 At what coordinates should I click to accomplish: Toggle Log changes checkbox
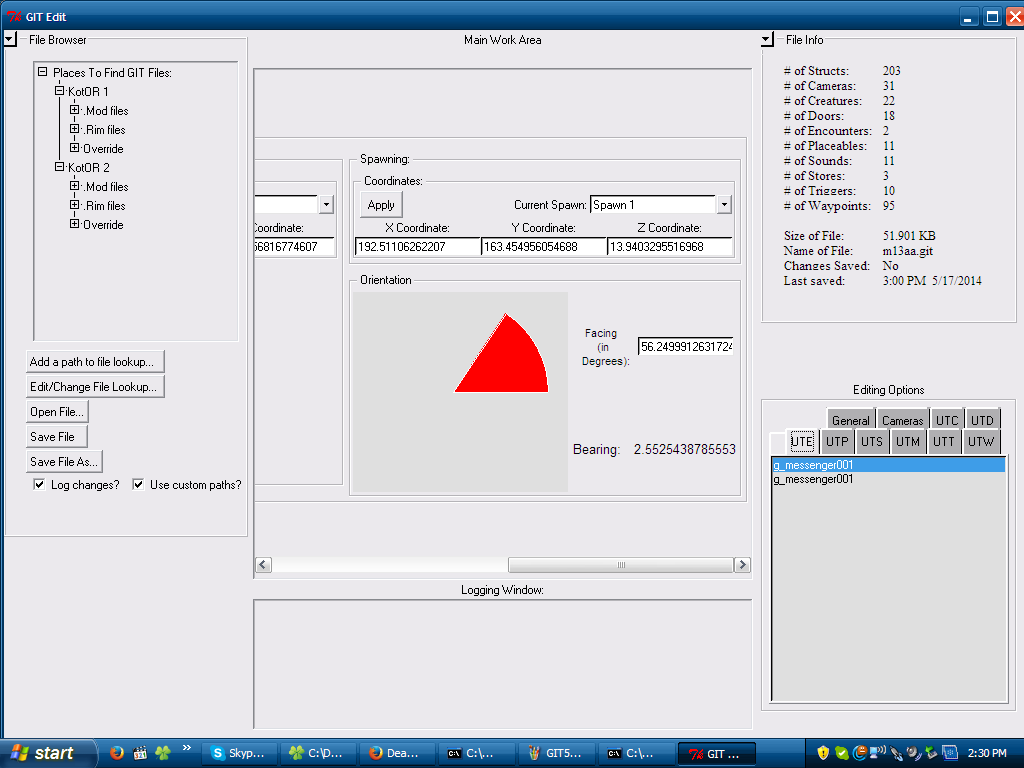point(39,485)
